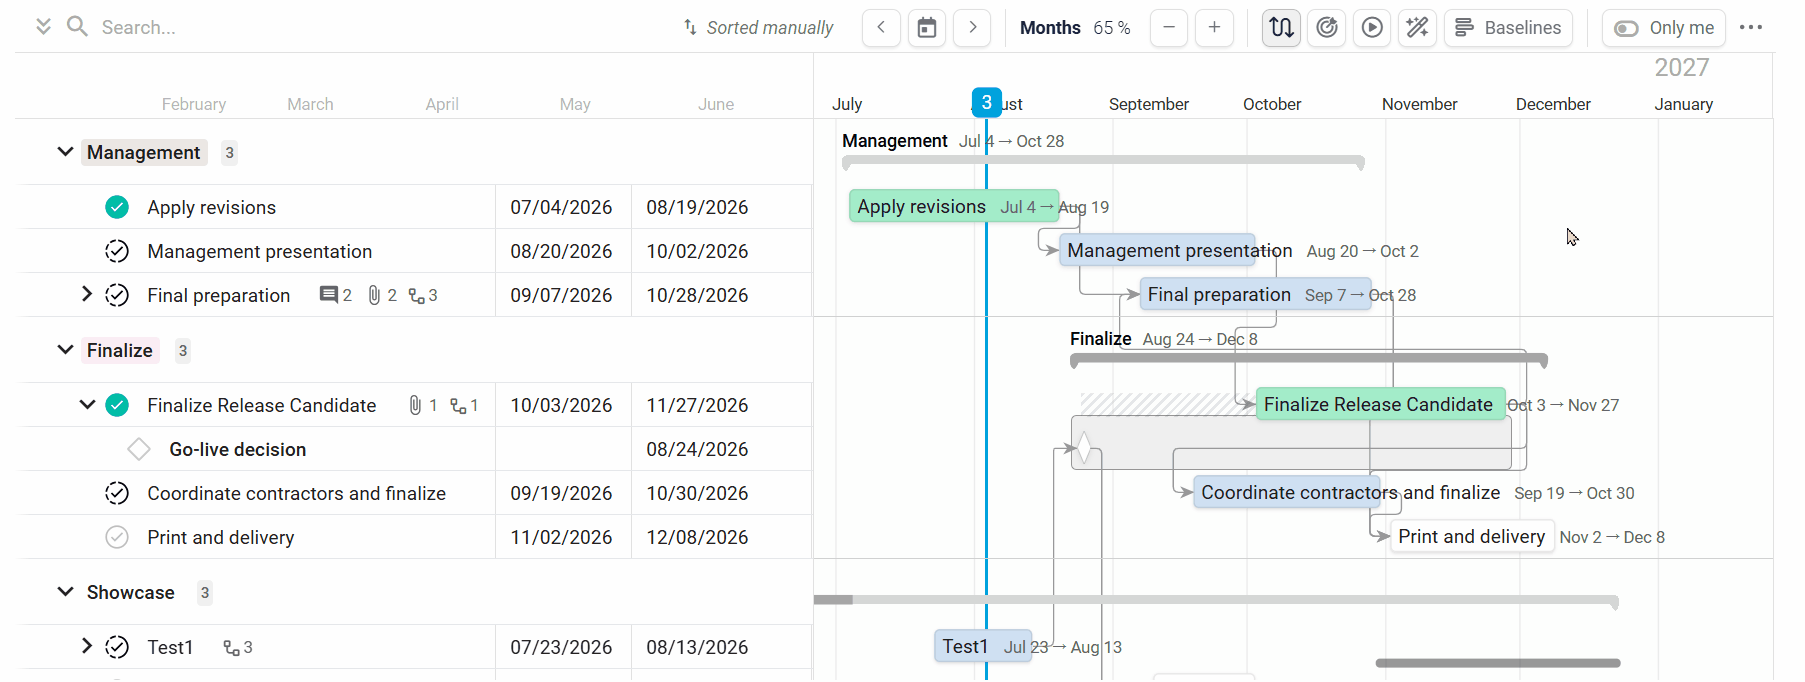Screen dimensions: 1805x682
Task: Mark Final preparation as complete
Action: (x=117, y=295)
